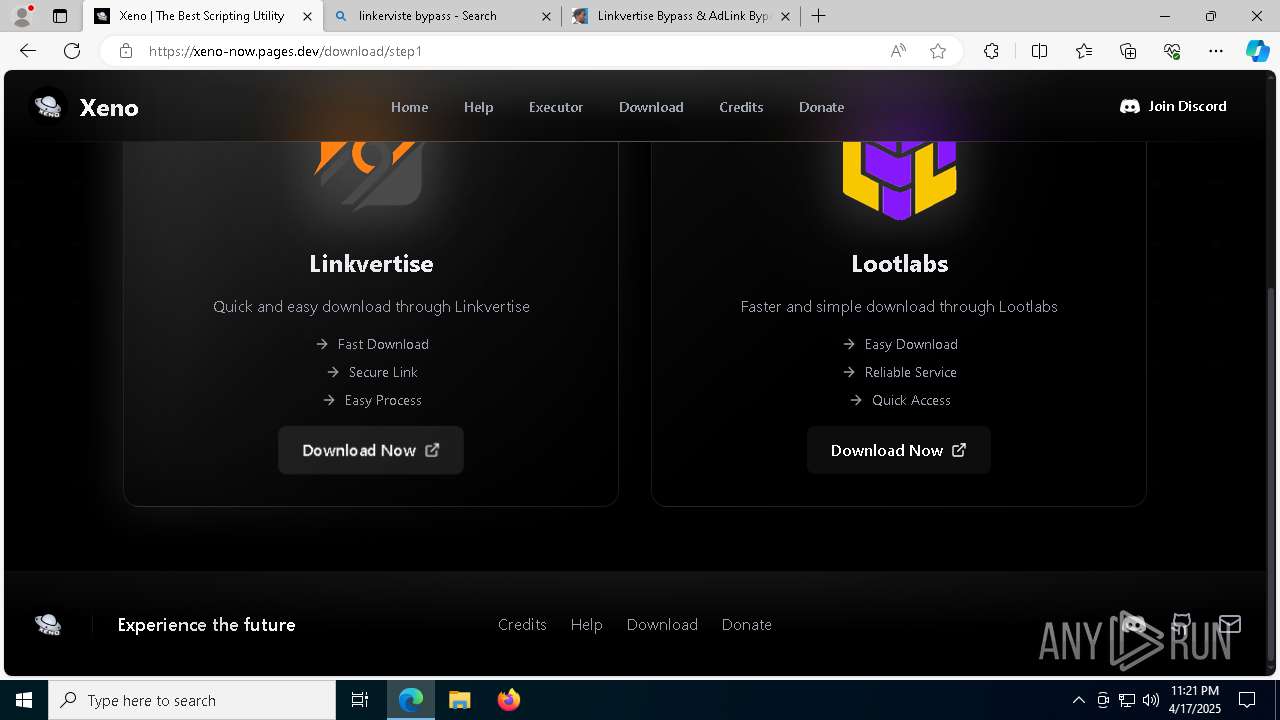The width and height of the screenshot is (1280, 720).
Task: Click the Lootlabs heading text
Action: (x=899, y=264)
